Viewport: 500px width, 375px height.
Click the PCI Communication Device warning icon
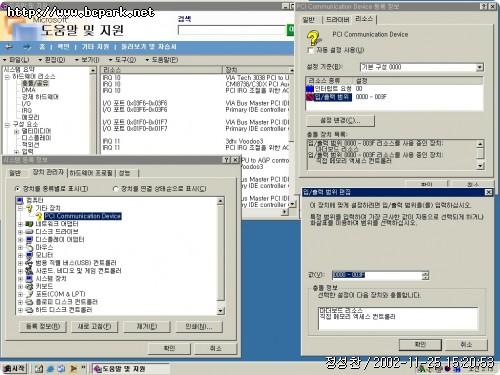tap(39, 216)
